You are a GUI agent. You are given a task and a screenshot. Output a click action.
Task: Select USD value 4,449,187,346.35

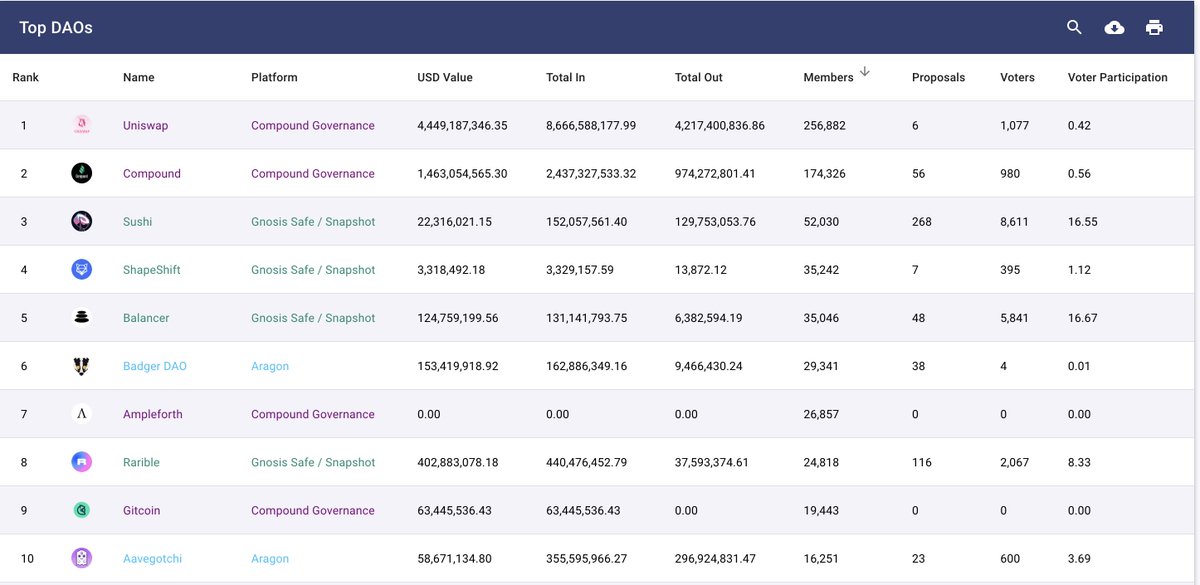(x=462, y=126)
